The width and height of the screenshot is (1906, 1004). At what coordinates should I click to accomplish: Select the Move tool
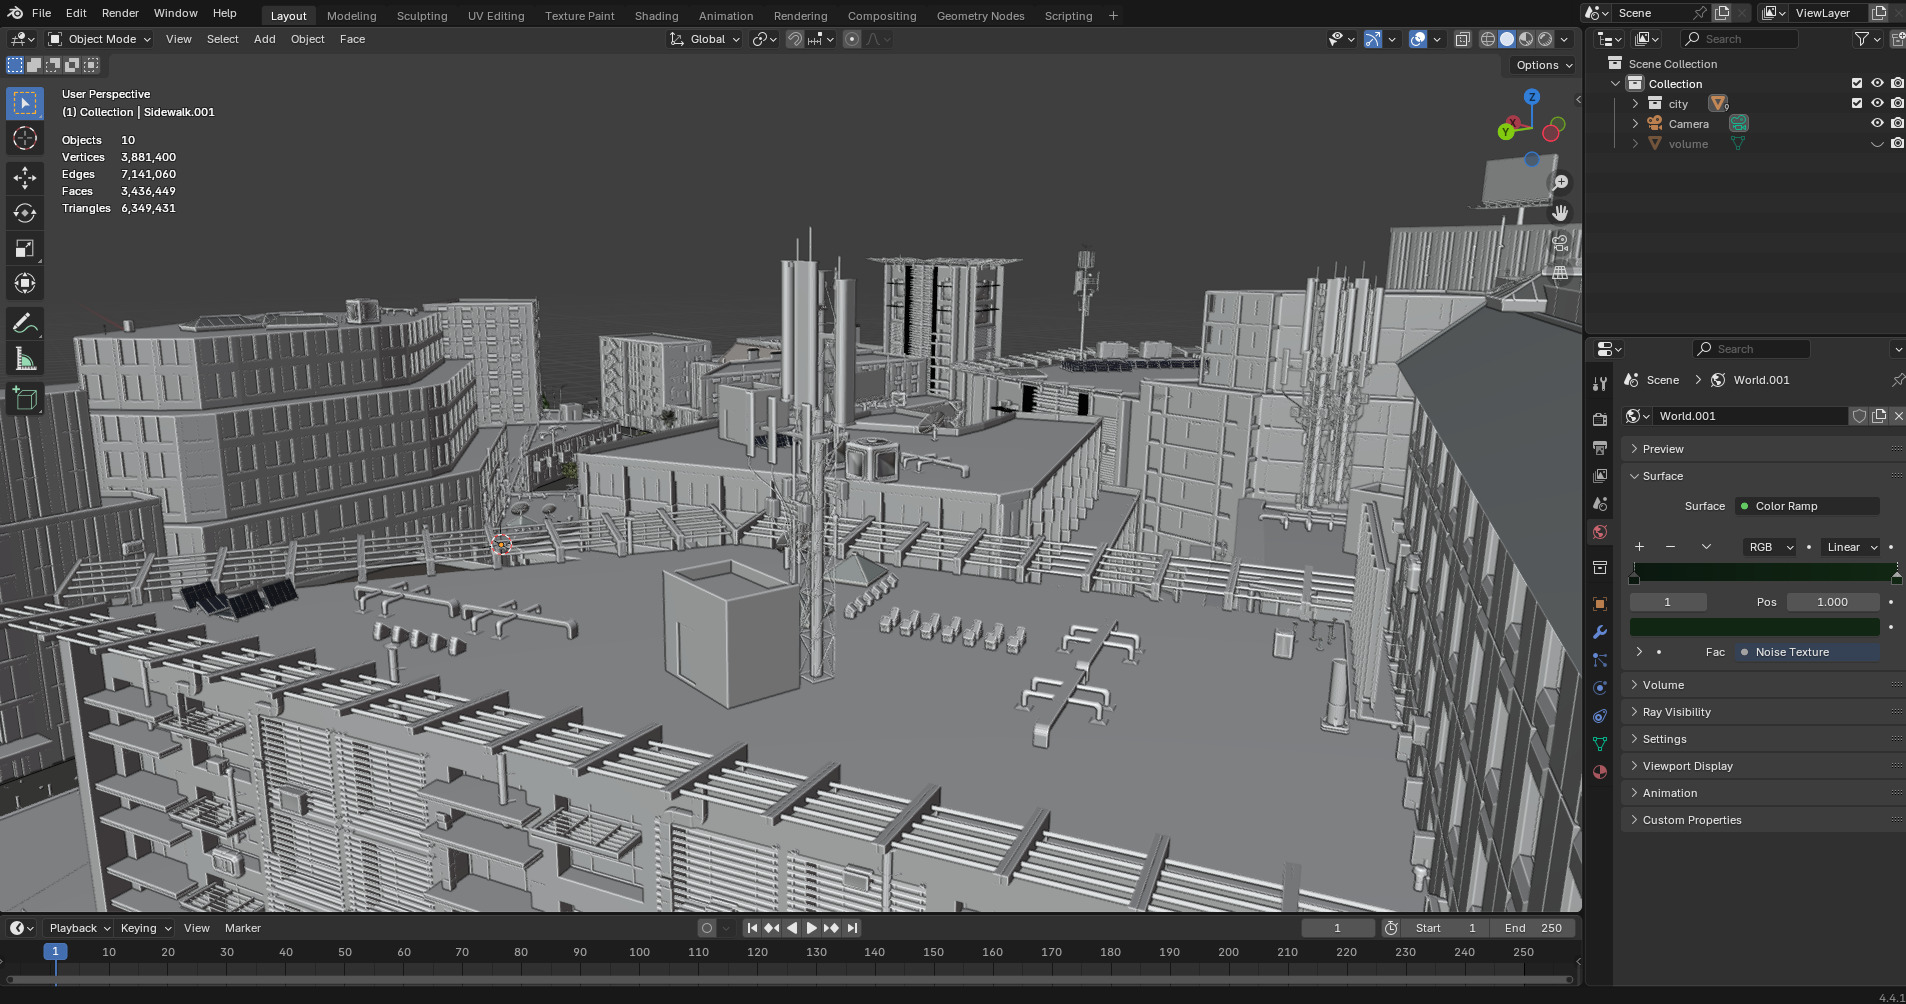coord(25,178)
